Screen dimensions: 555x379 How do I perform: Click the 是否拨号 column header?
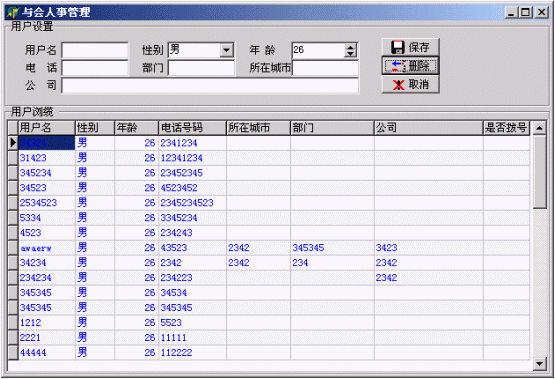(507, 128)
